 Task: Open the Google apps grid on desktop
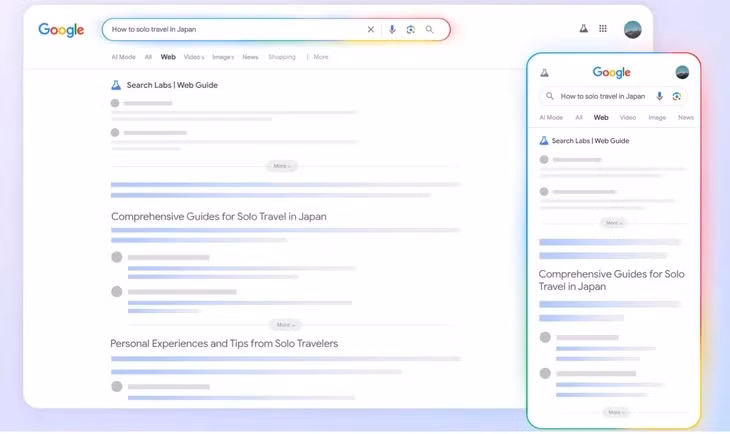(603, 28)
